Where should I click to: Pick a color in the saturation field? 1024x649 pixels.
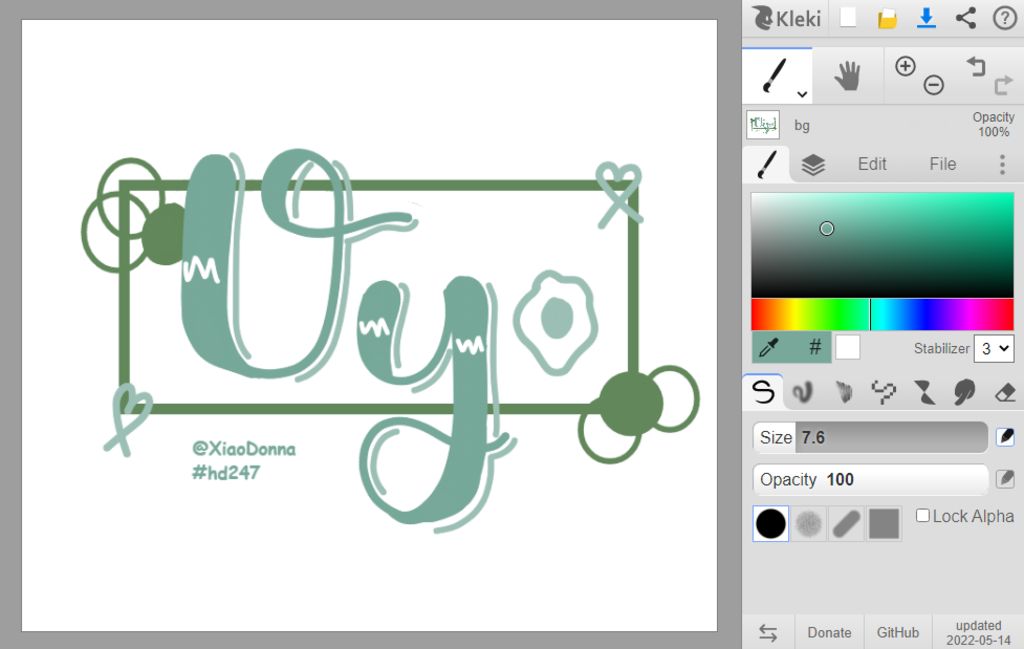[882, 245]
